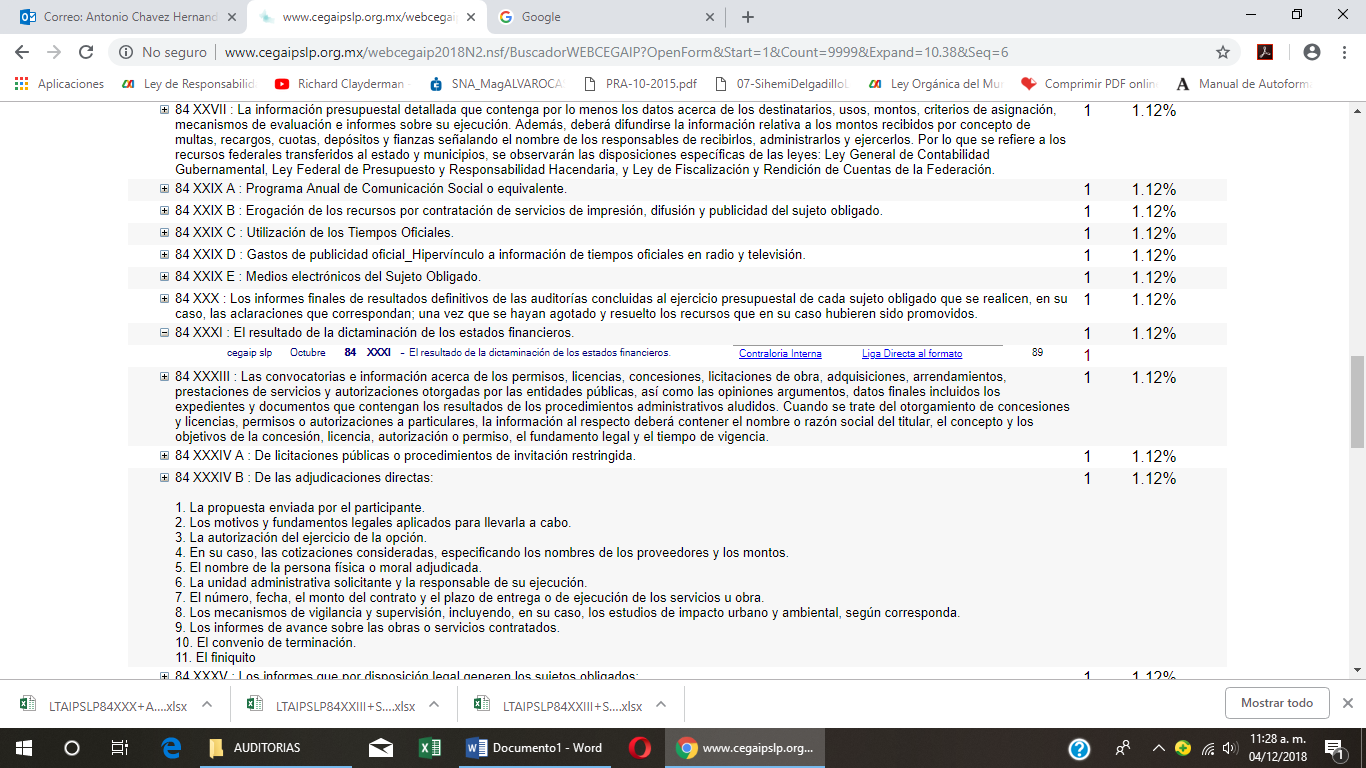
Task: Open the Apps shortcut in bookmarks bar
Action: (x=60, y=84)
